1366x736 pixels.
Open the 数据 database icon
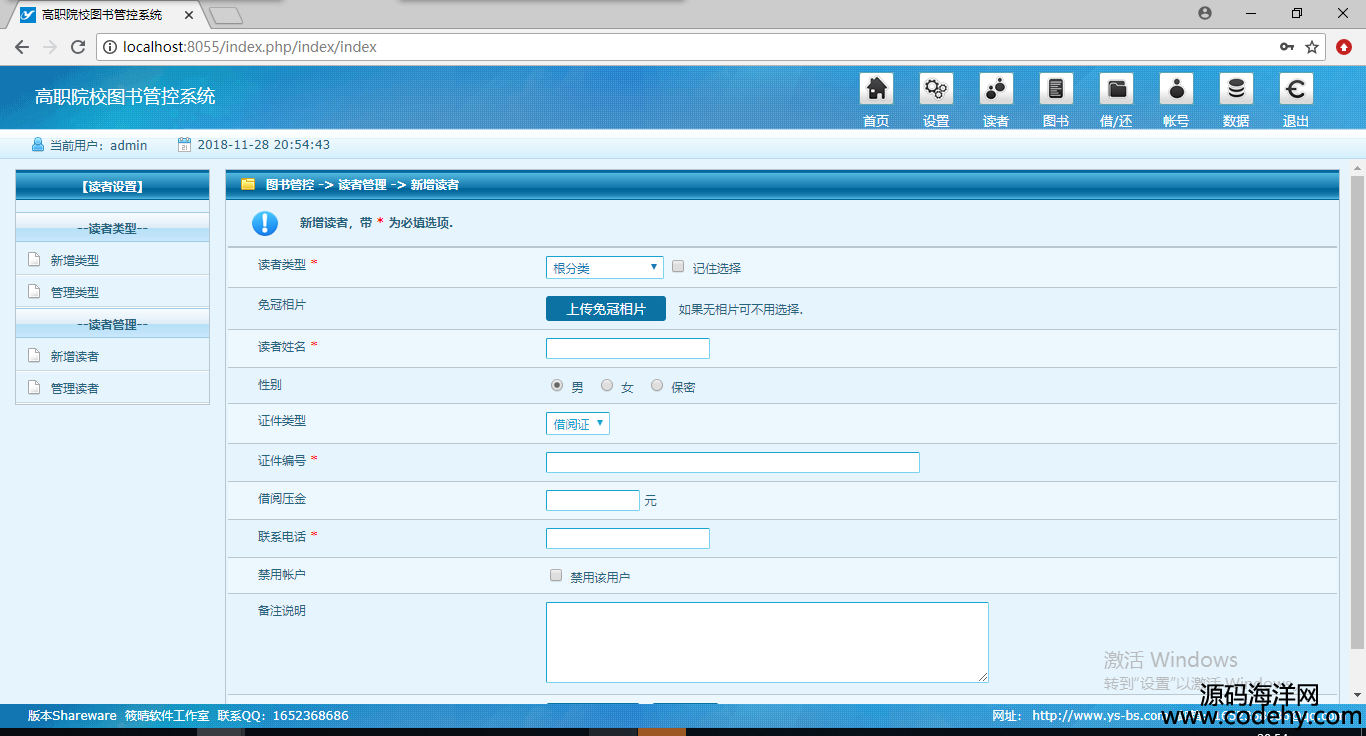[x=1236, y=90]
